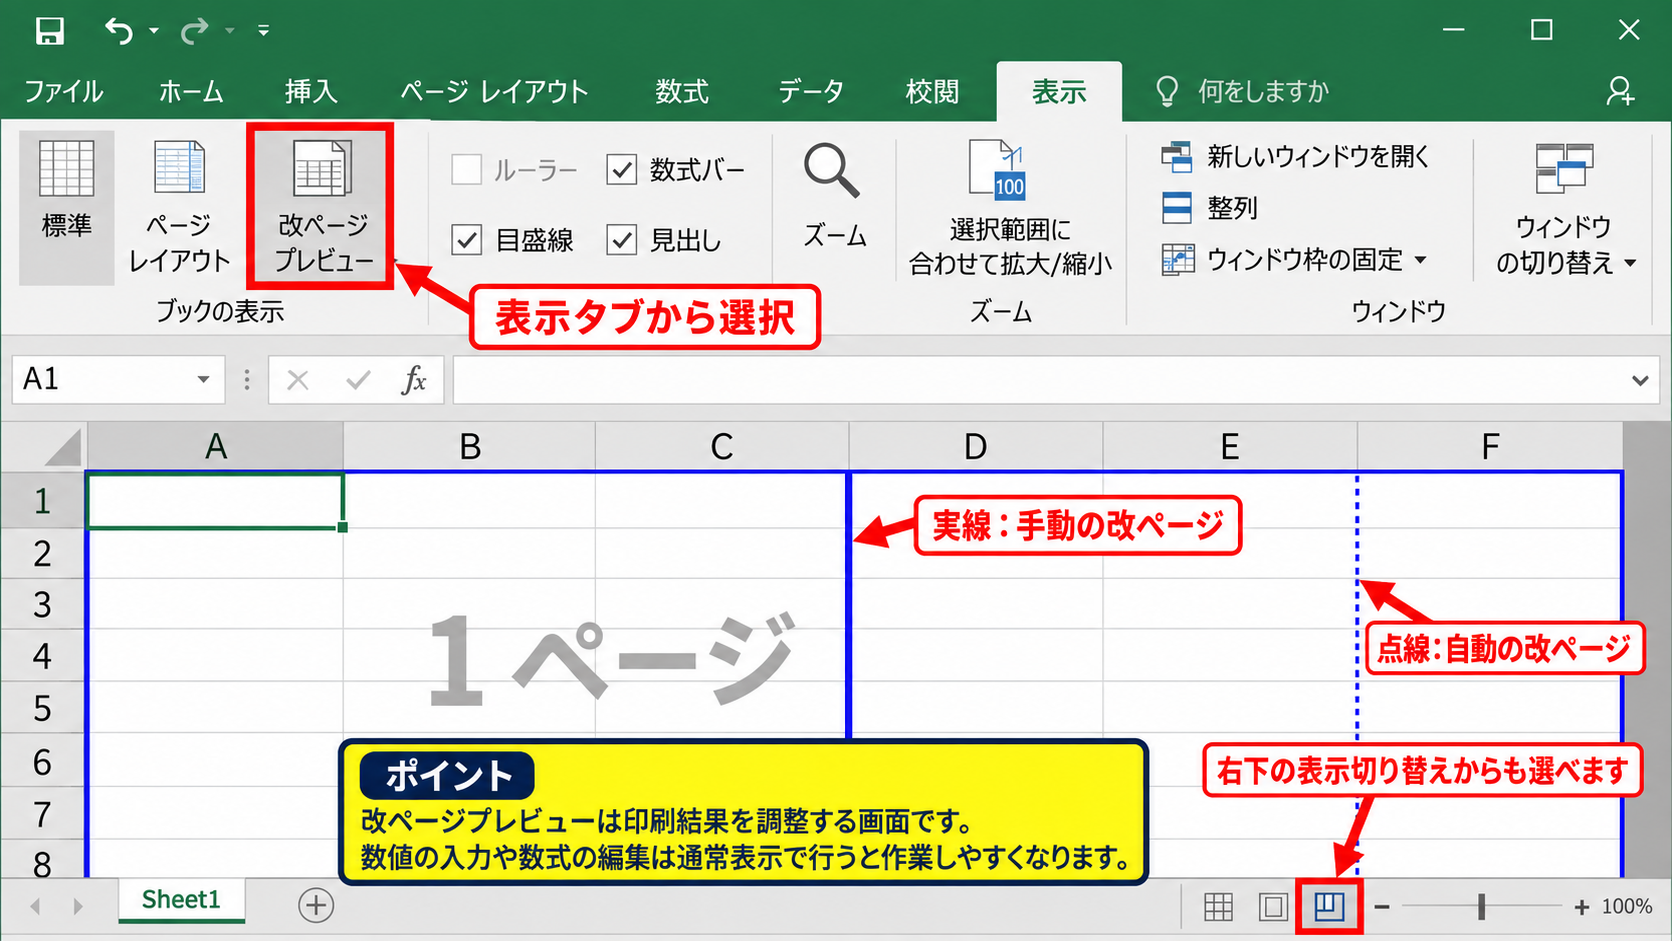Click column D header
The width and height of the screenshot is (1672, 941).
(976, 446)
